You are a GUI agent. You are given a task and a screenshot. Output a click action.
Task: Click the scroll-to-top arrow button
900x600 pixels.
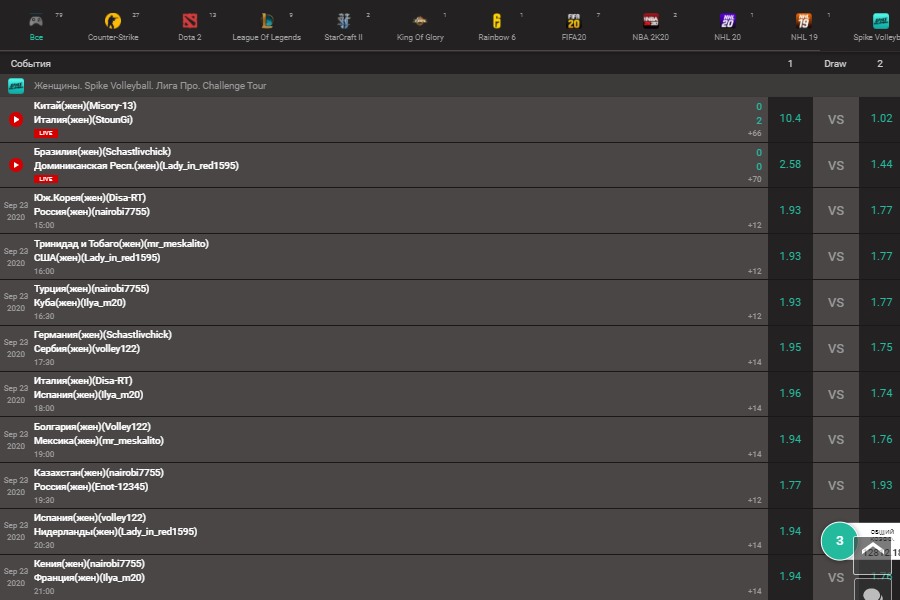[x=871, y=555]
